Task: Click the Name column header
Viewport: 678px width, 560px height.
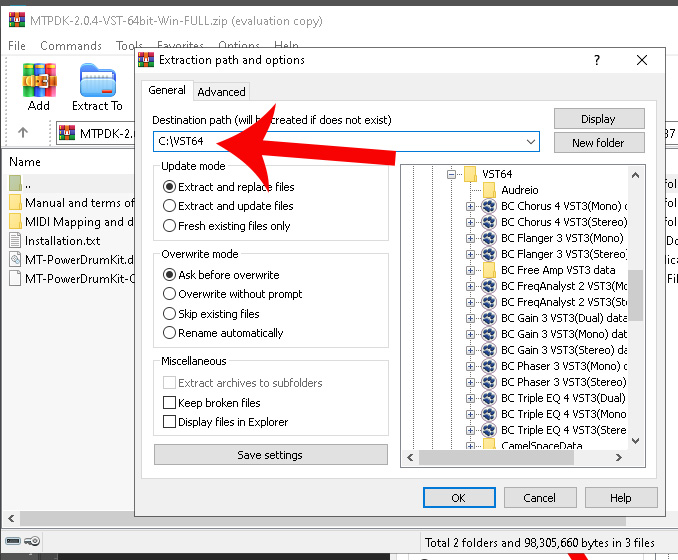Action: (25, 162)
